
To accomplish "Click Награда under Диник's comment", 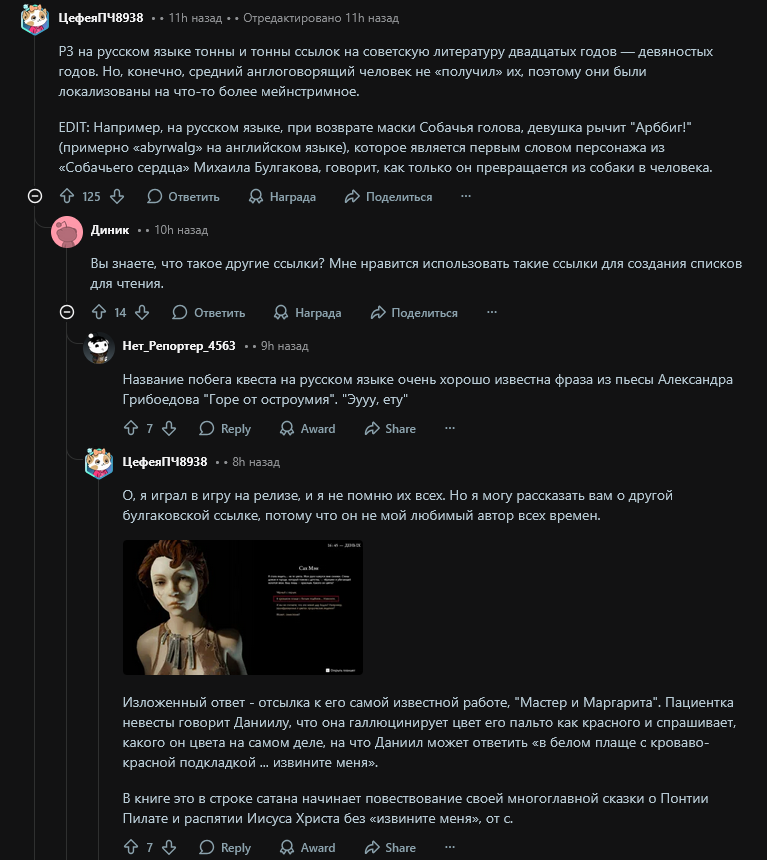I will pos(307,313).
